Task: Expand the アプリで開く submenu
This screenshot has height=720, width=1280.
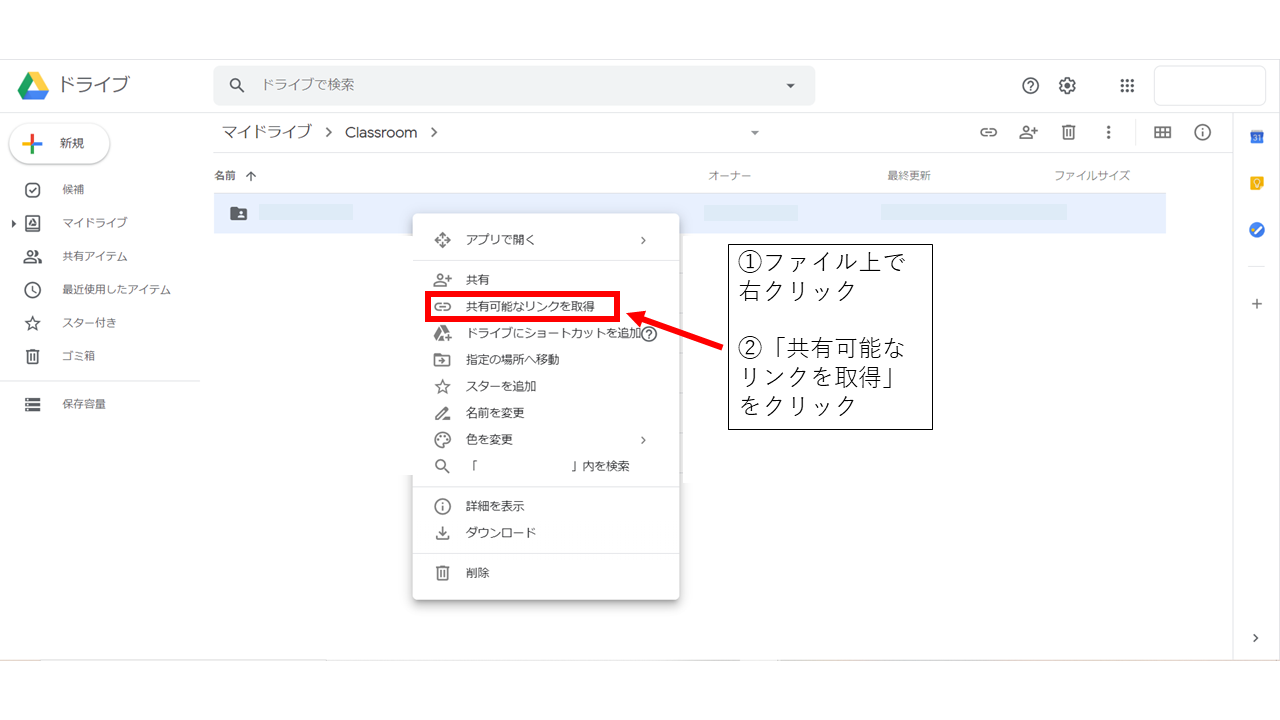Action: [643, 240]
